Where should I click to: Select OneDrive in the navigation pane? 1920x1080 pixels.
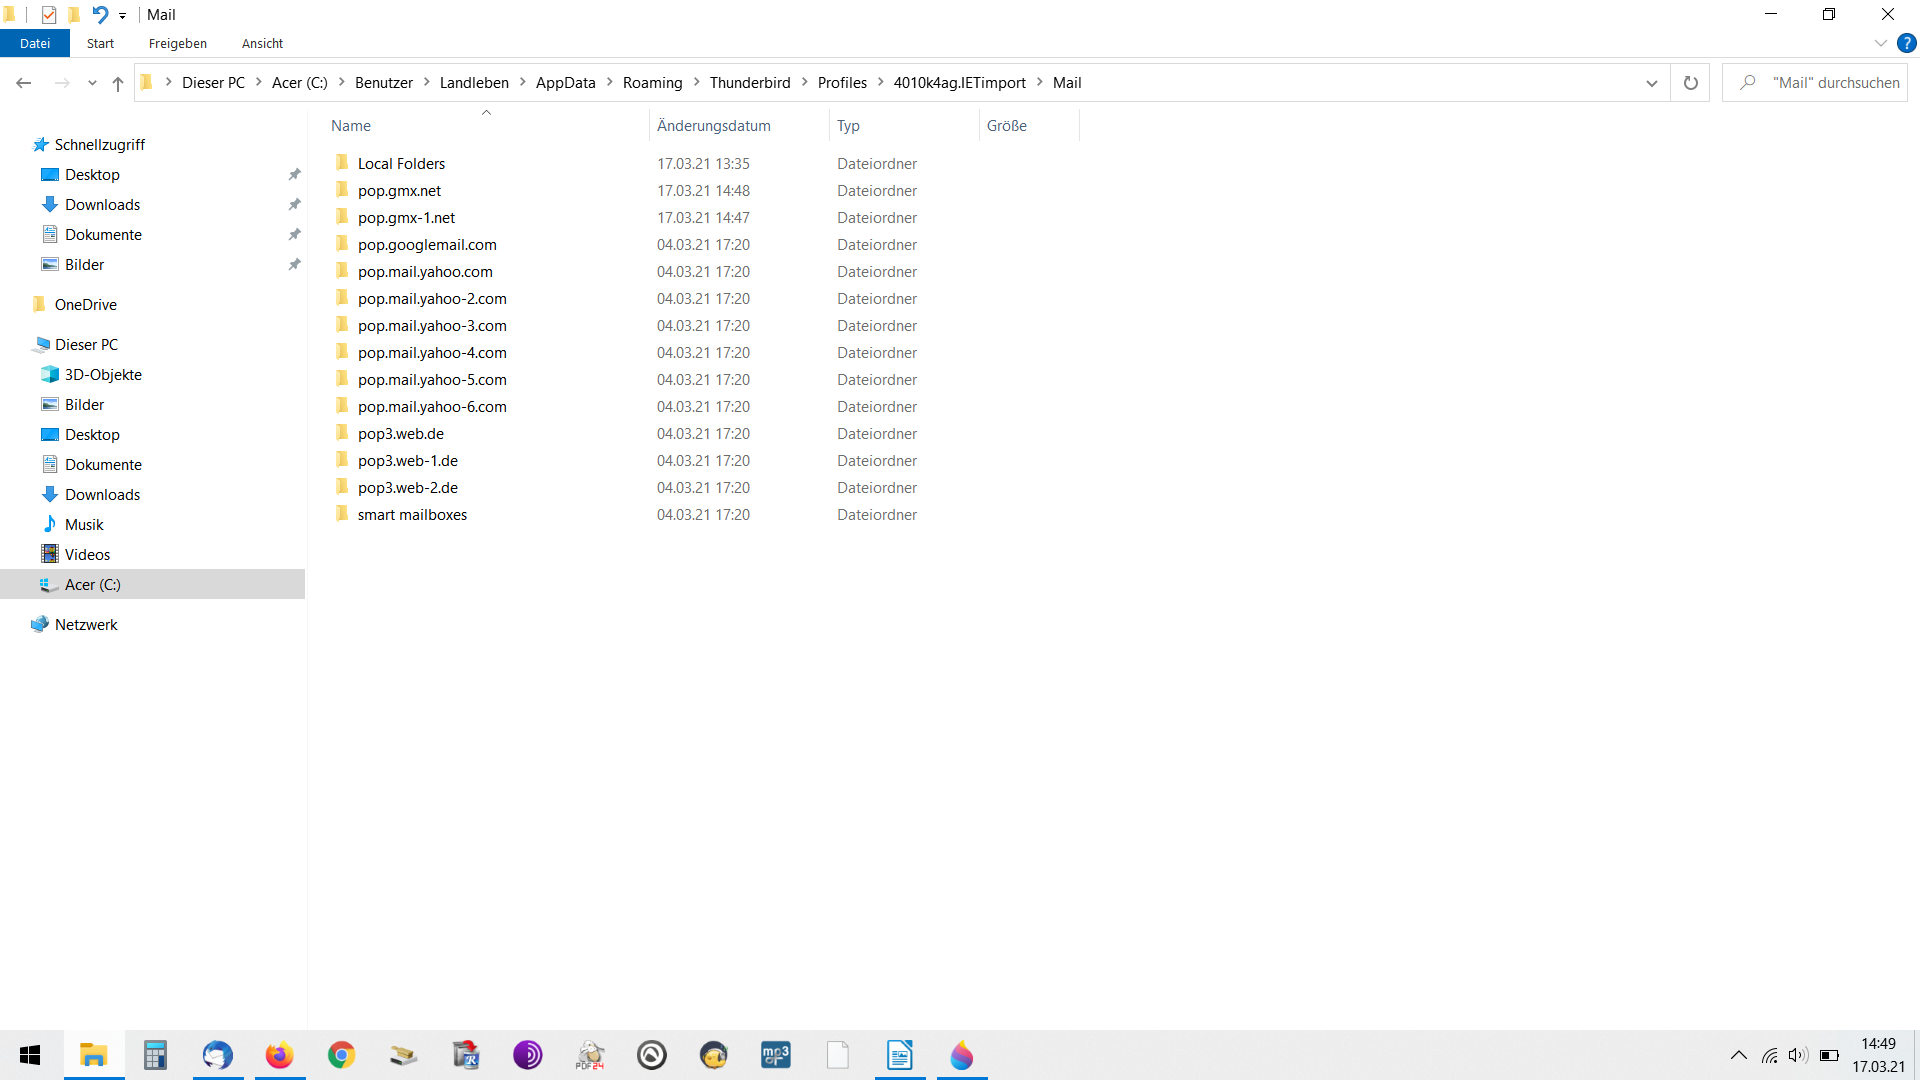[86, 305]
